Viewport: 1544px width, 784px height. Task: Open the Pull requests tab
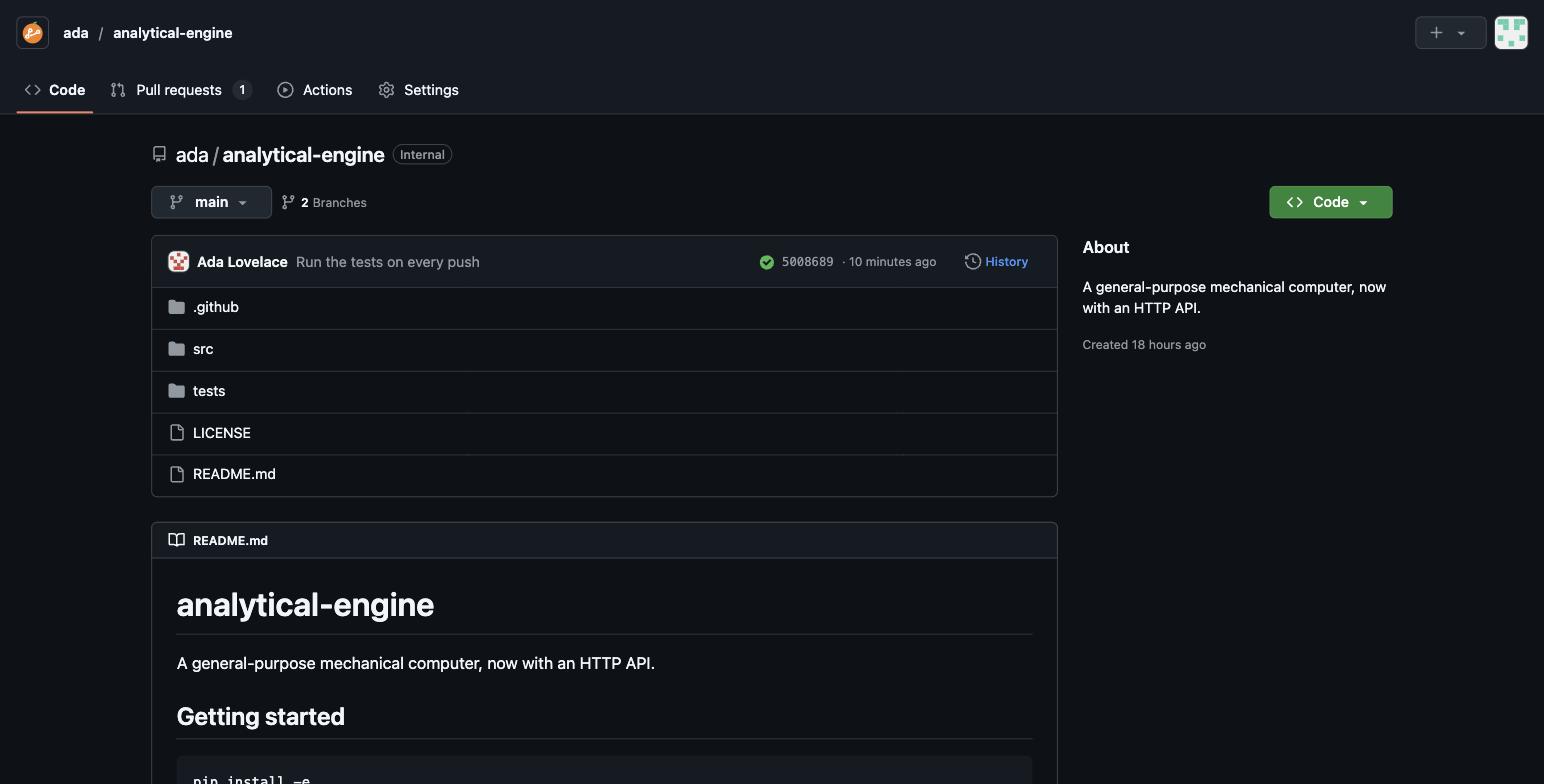click(x=180, y=90)
